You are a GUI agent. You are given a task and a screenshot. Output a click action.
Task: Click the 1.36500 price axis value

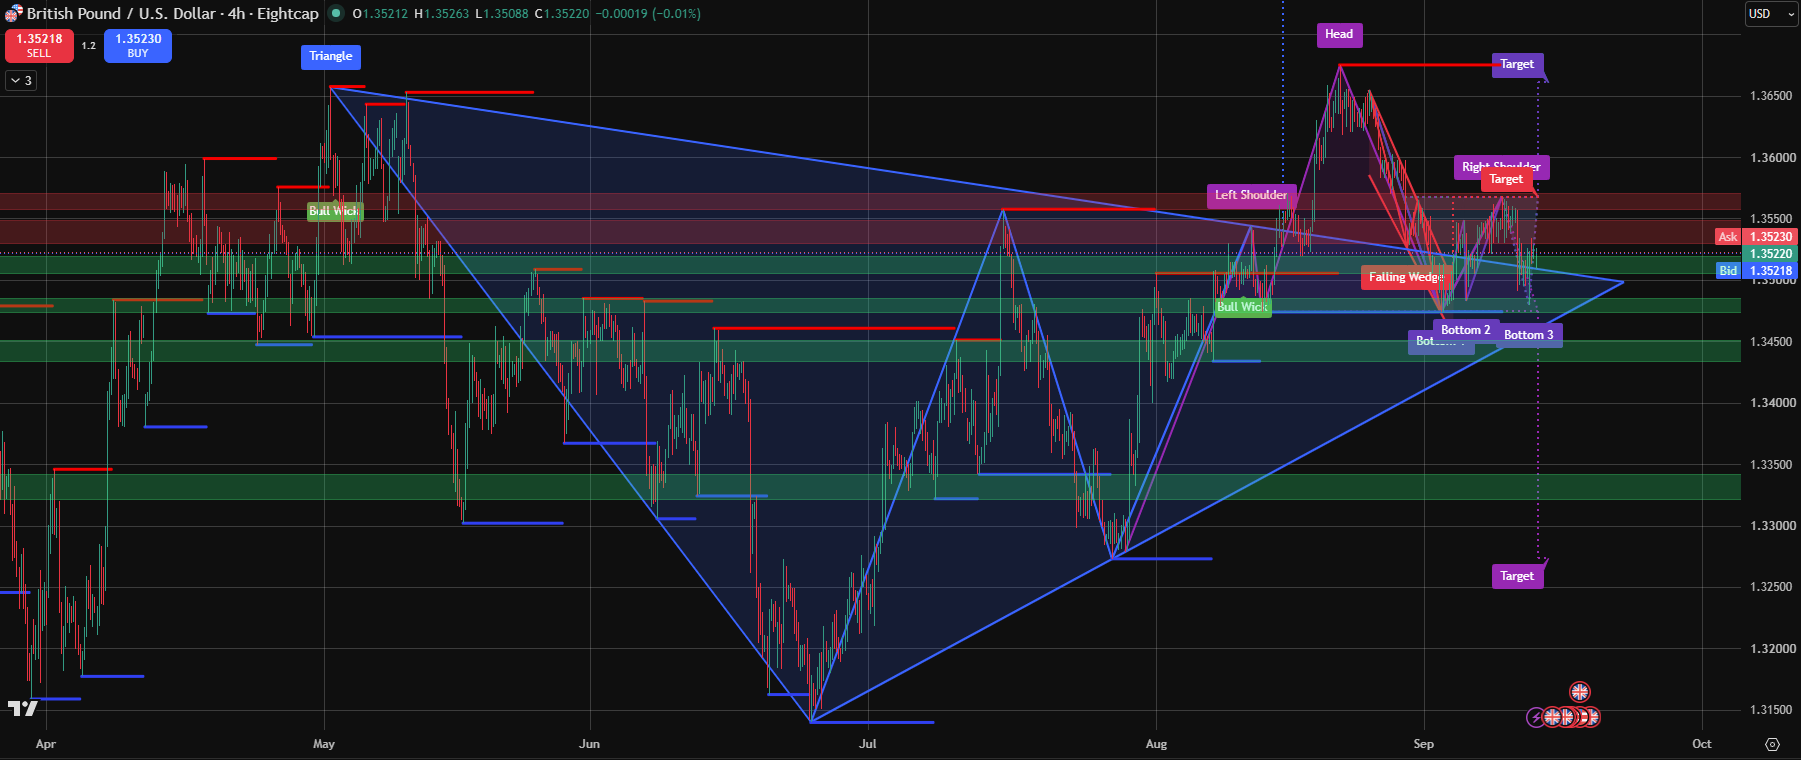click(x=1771, y=97)
